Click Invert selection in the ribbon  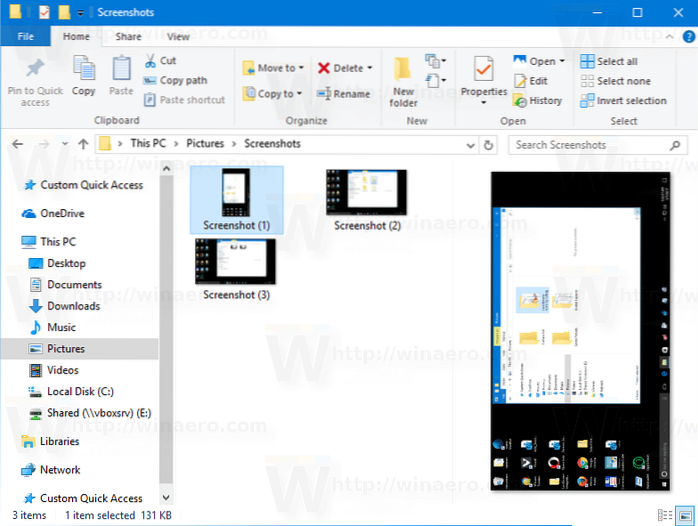pyautogui.click(x=623, y=100)
